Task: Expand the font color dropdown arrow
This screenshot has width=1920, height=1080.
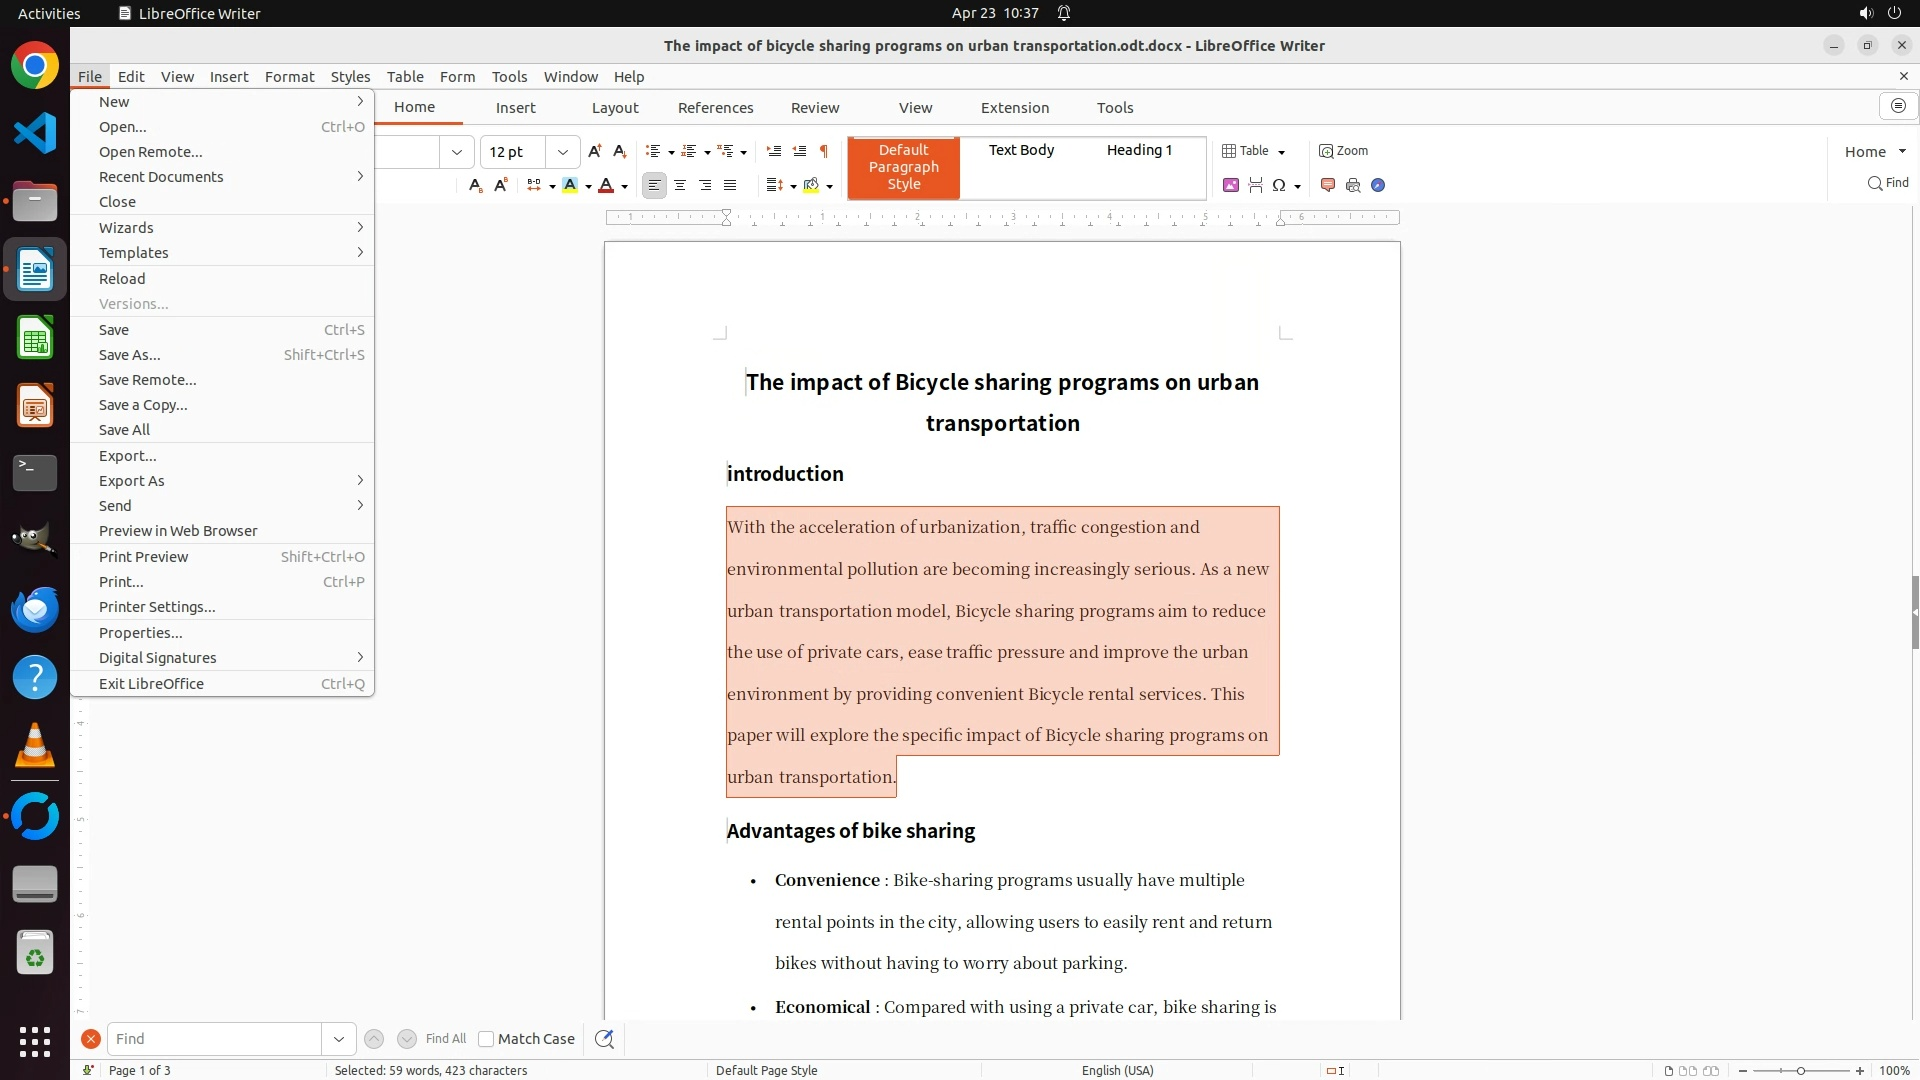Action: tap(625, 186)
